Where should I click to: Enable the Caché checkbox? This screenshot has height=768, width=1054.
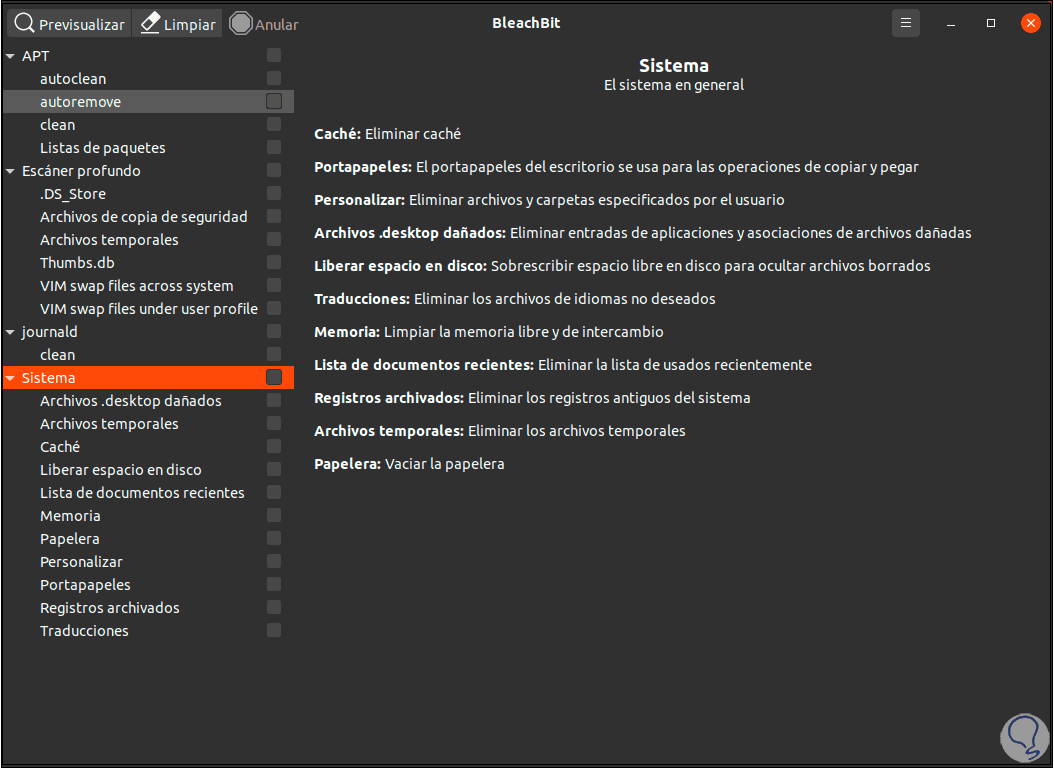tap(274, 446)
